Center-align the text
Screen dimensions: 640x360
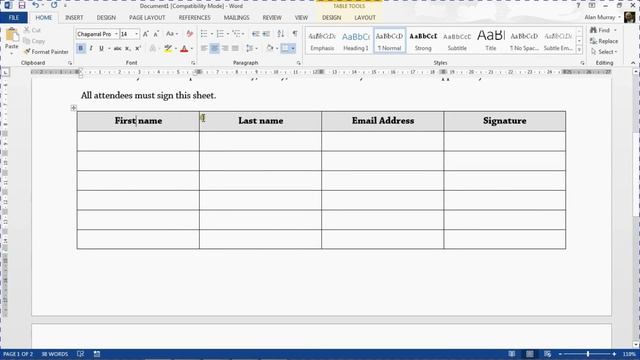click(x=215, y=49)
